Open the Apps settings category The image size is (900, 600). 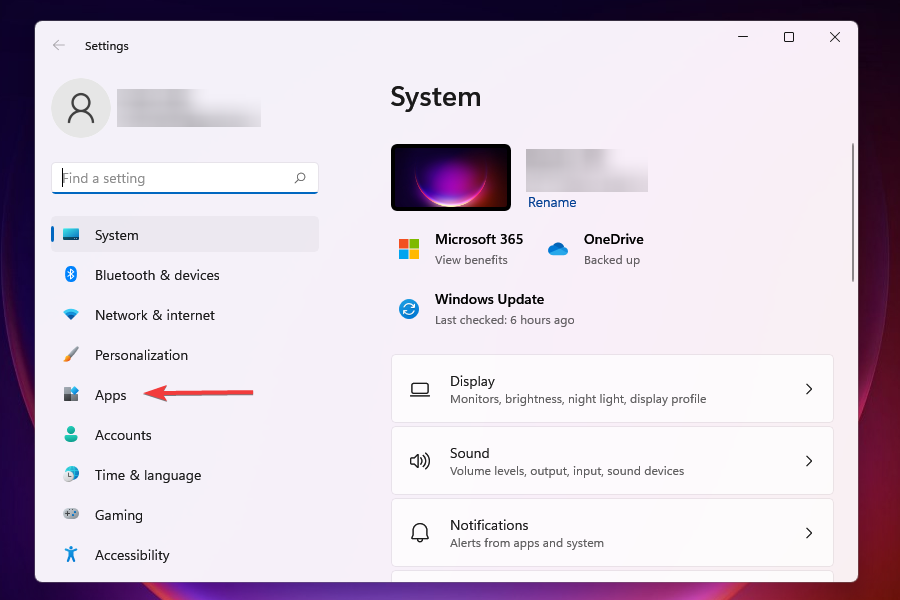click(x=185, y=394)
